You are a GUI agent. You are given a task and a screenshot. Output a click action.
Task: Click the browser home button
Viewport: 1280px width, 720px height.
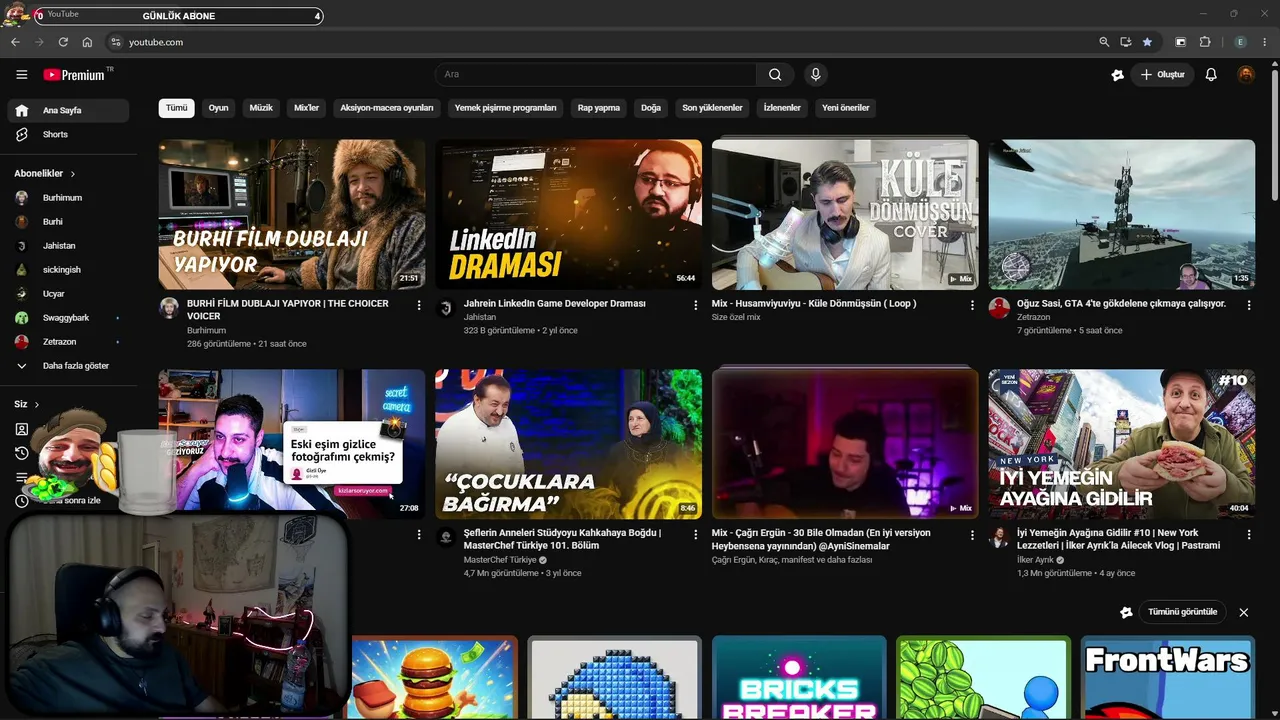pyautogui.click(x=87, y=42)
